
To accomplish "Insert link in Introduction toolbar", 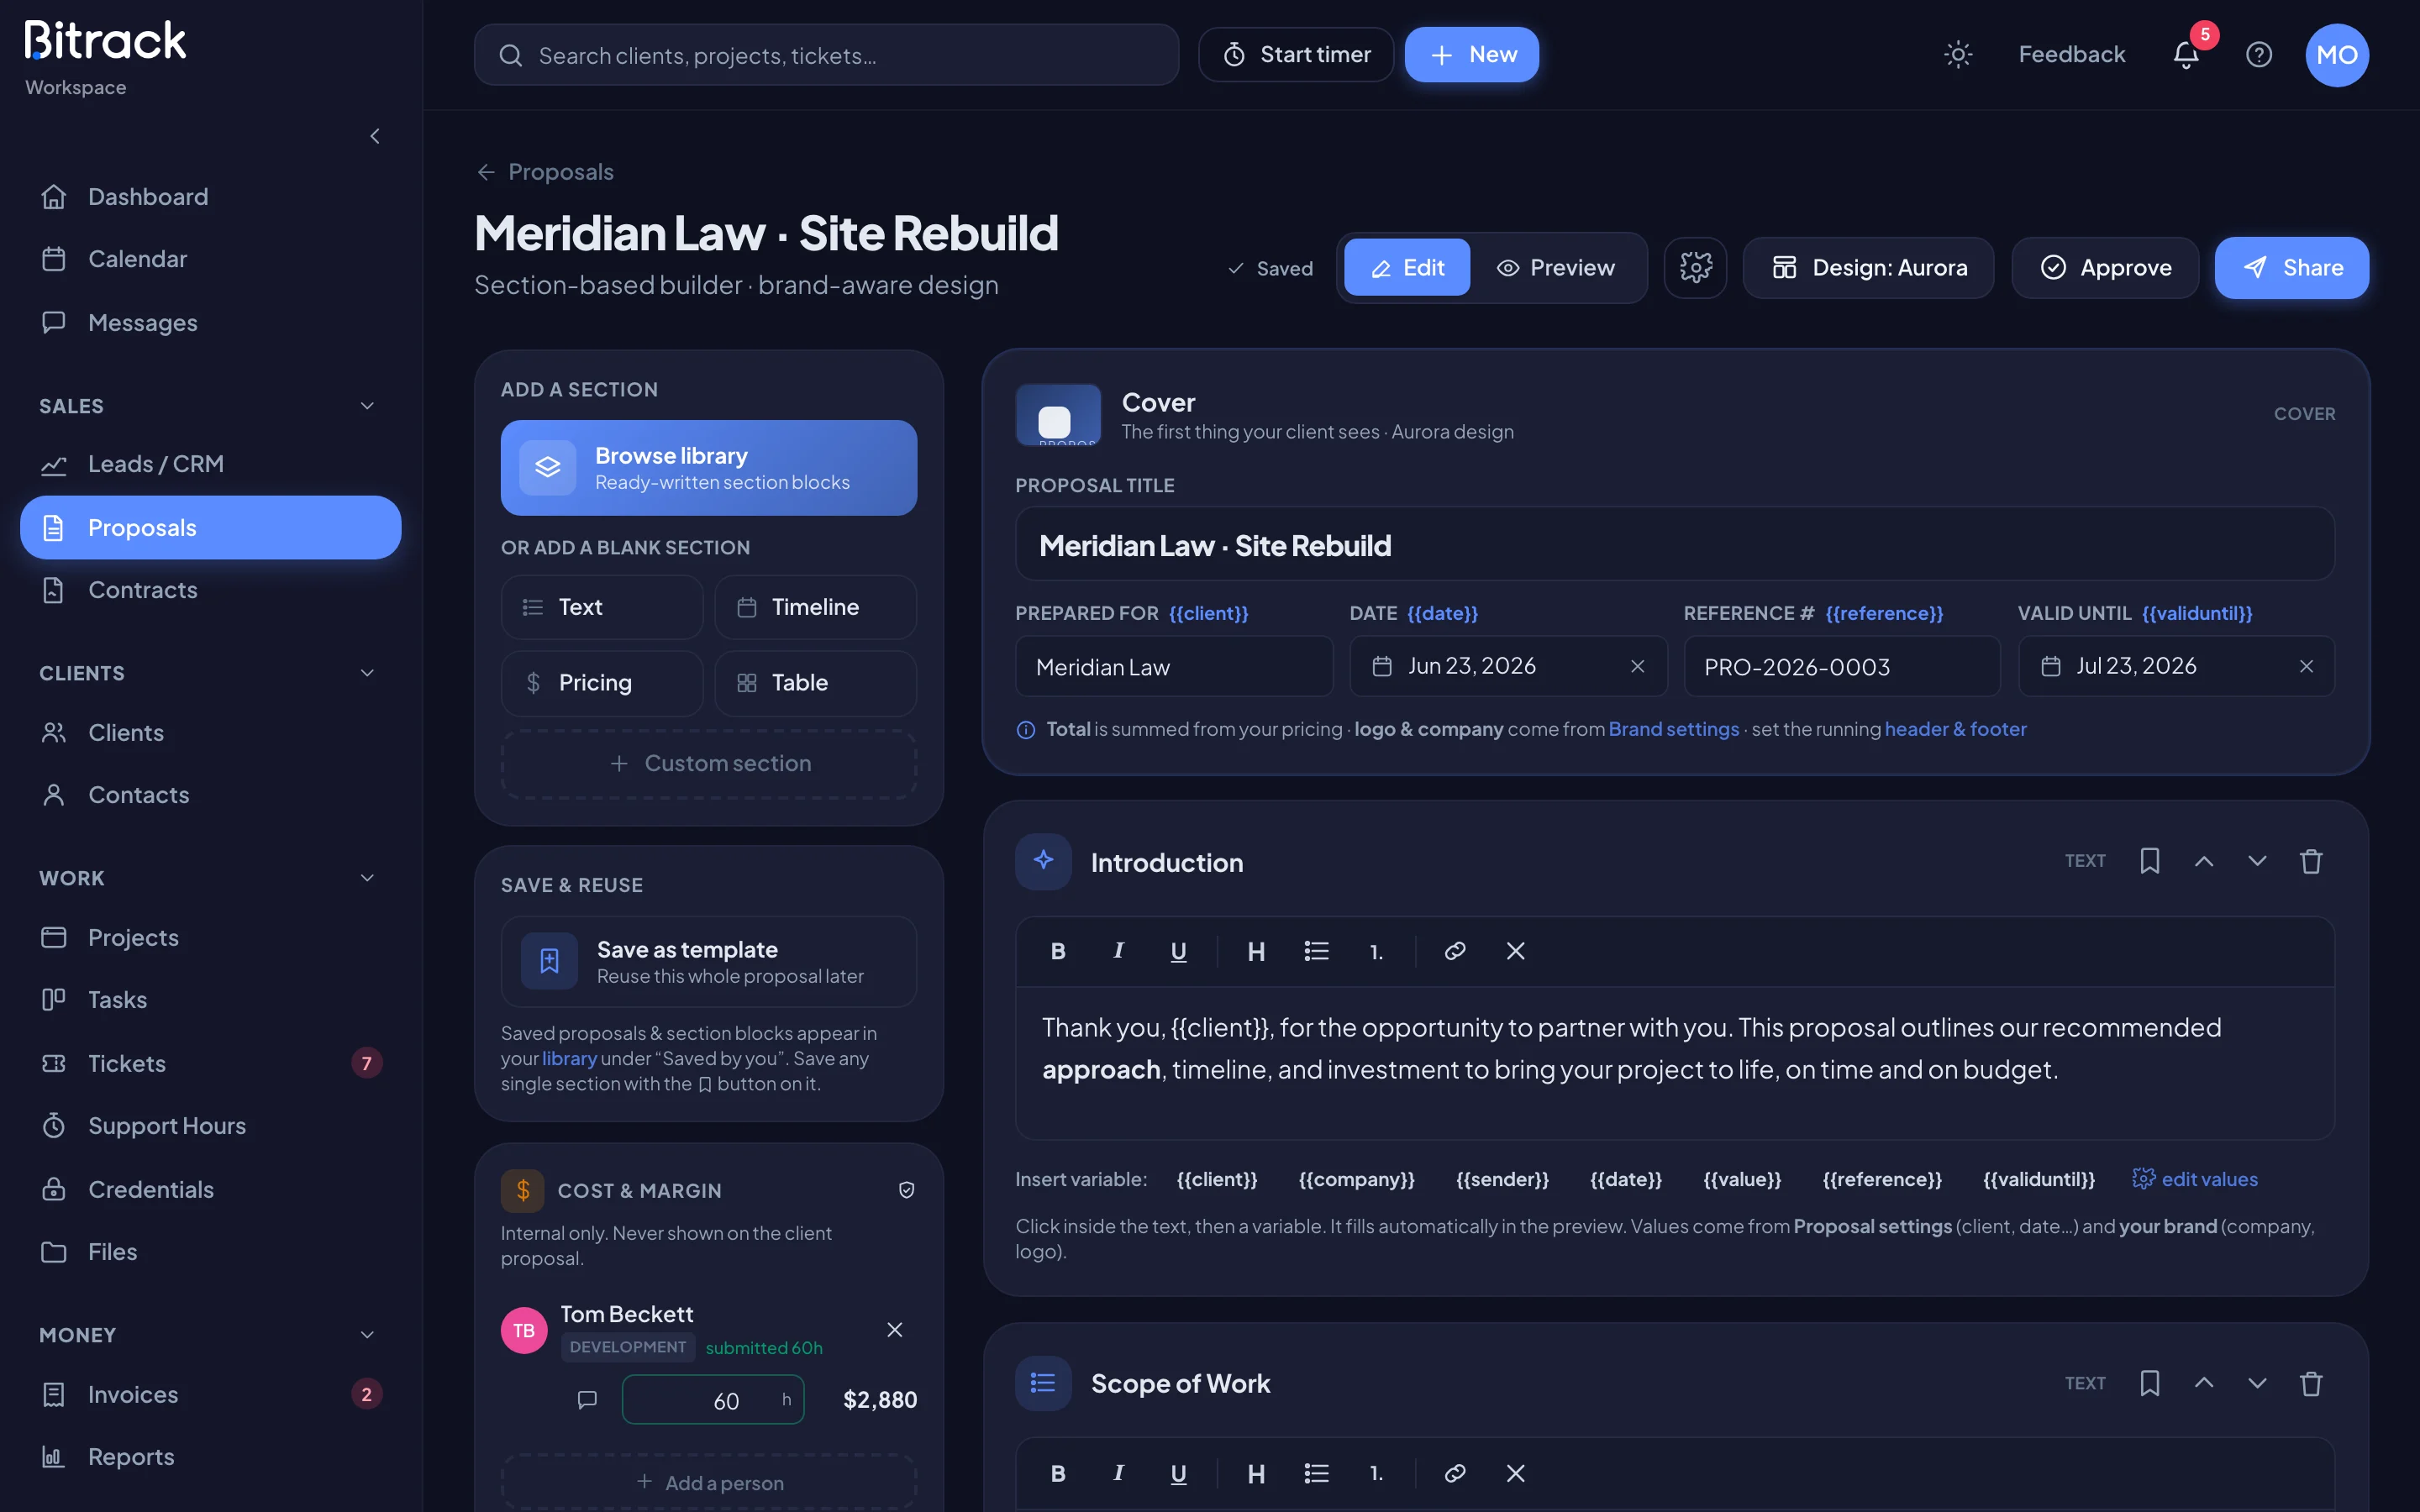I will click(x=1455, y=951).
